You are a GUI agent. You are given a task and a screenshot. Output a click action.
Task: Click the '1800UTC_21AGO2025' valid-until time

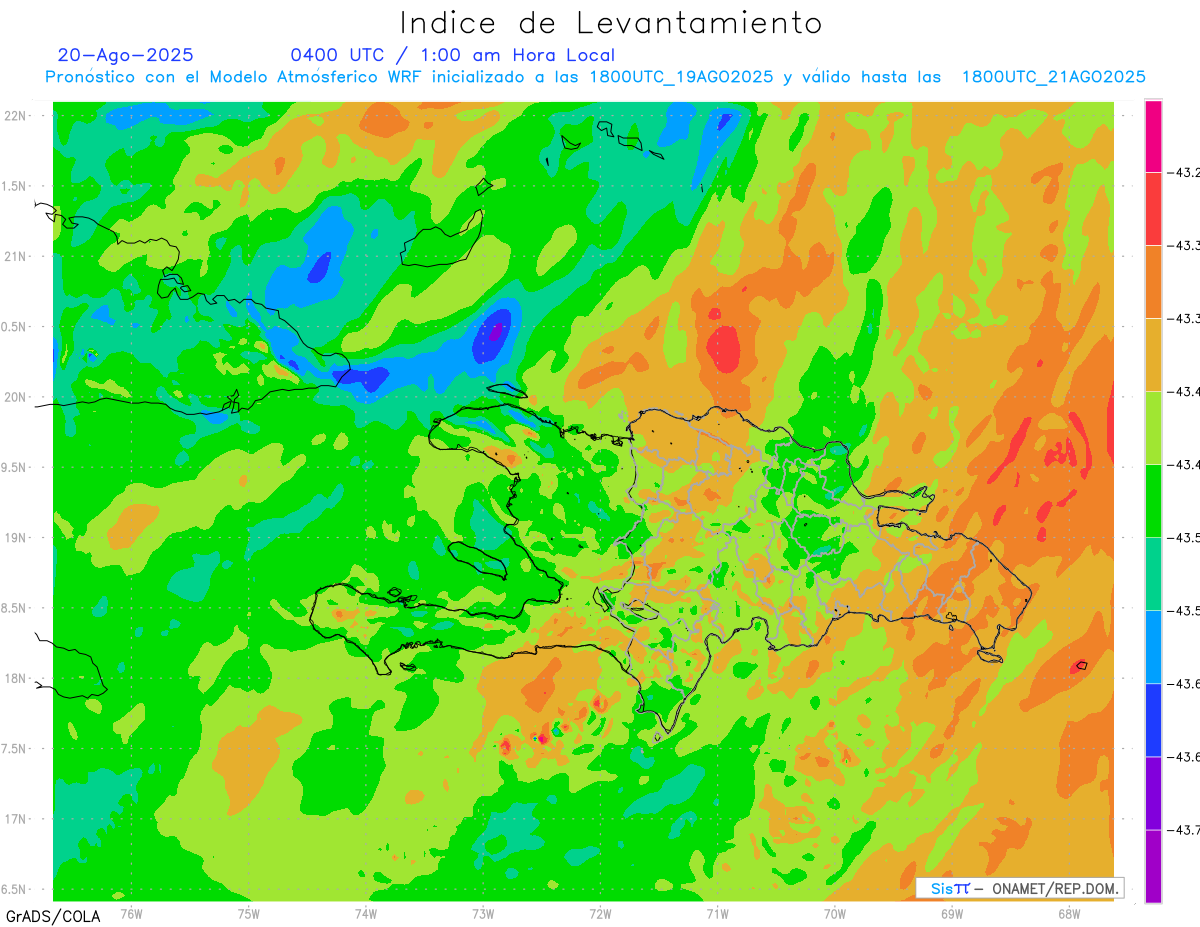click(1053, 77)
